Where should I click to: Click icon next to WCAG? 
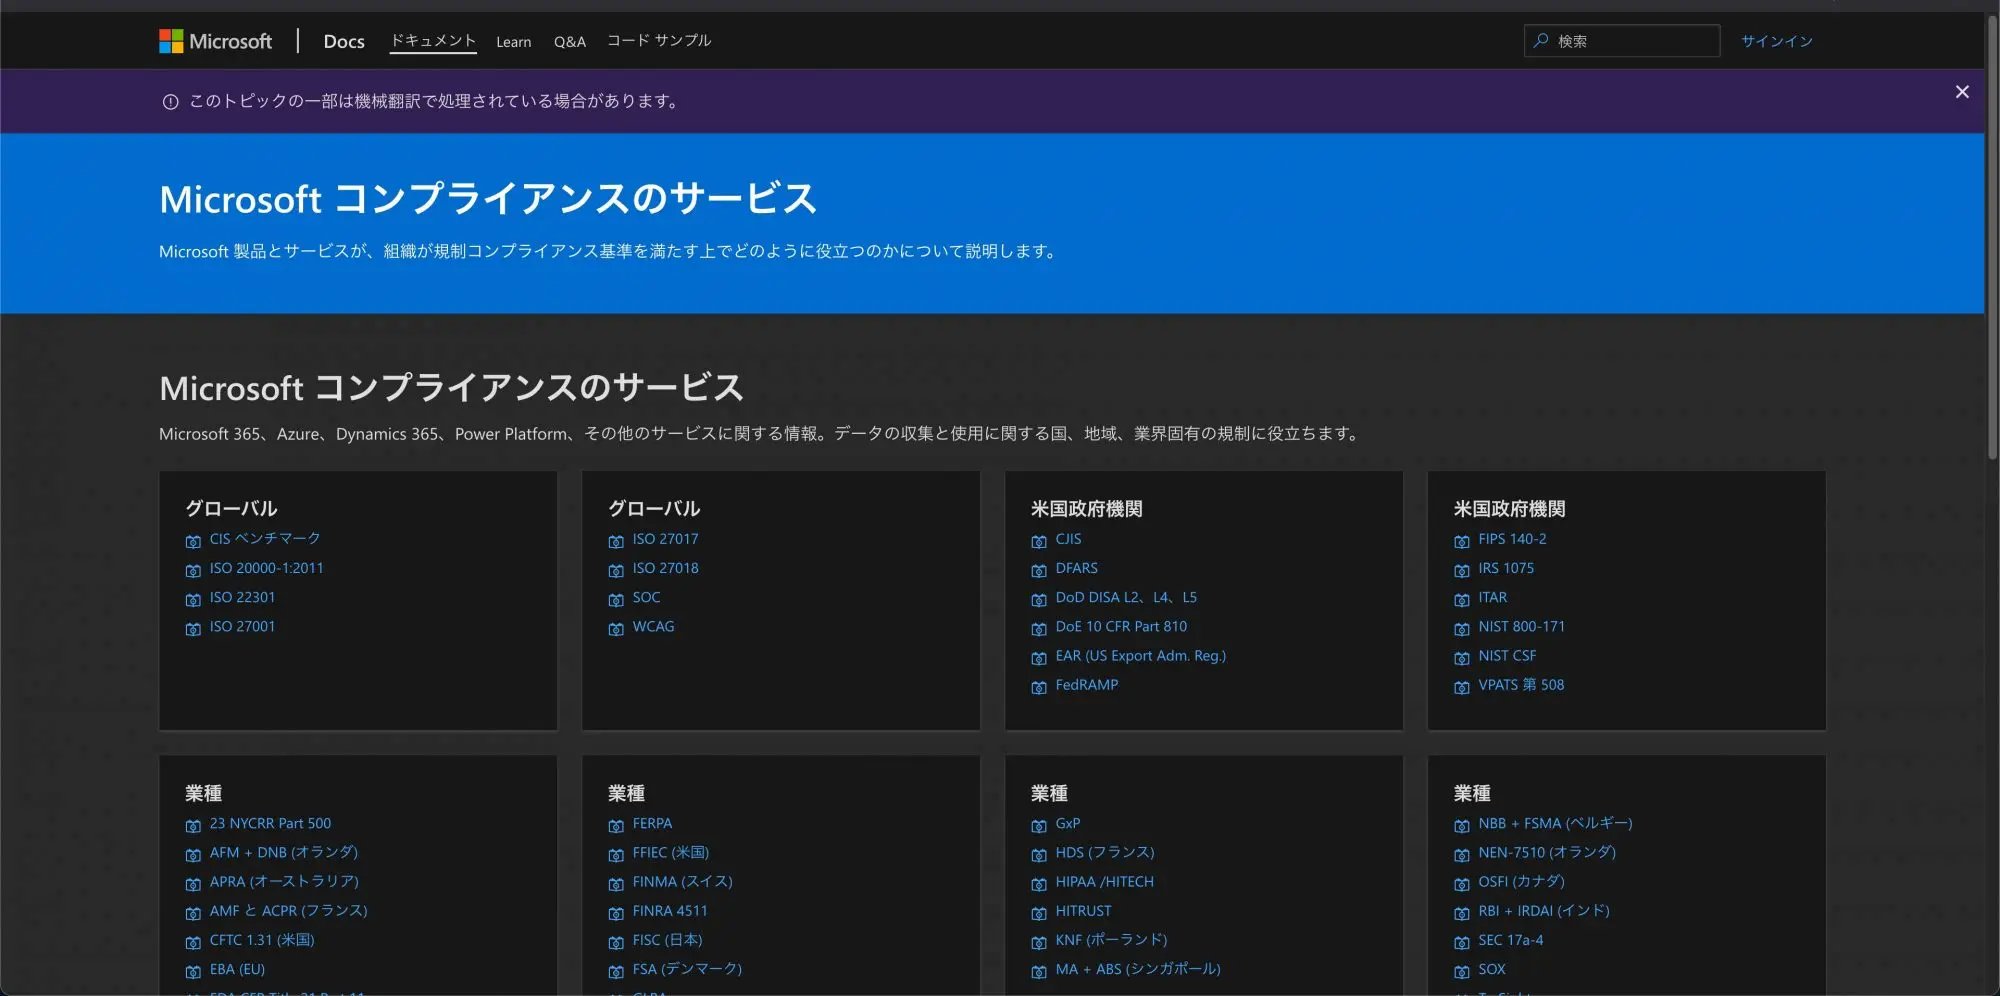pos(616,628)
